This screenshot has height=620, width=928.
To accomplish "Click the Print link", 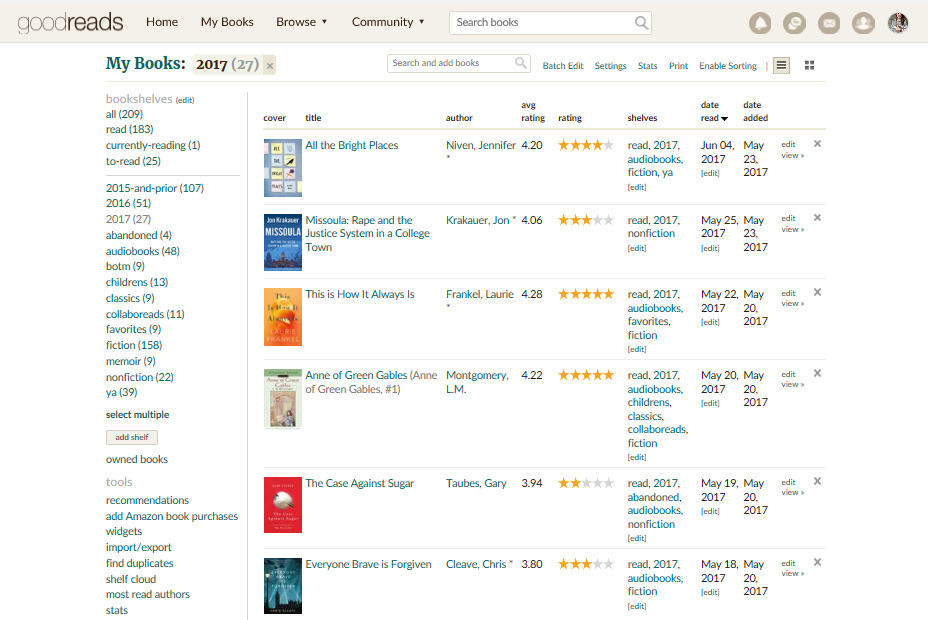I will 678,66.
